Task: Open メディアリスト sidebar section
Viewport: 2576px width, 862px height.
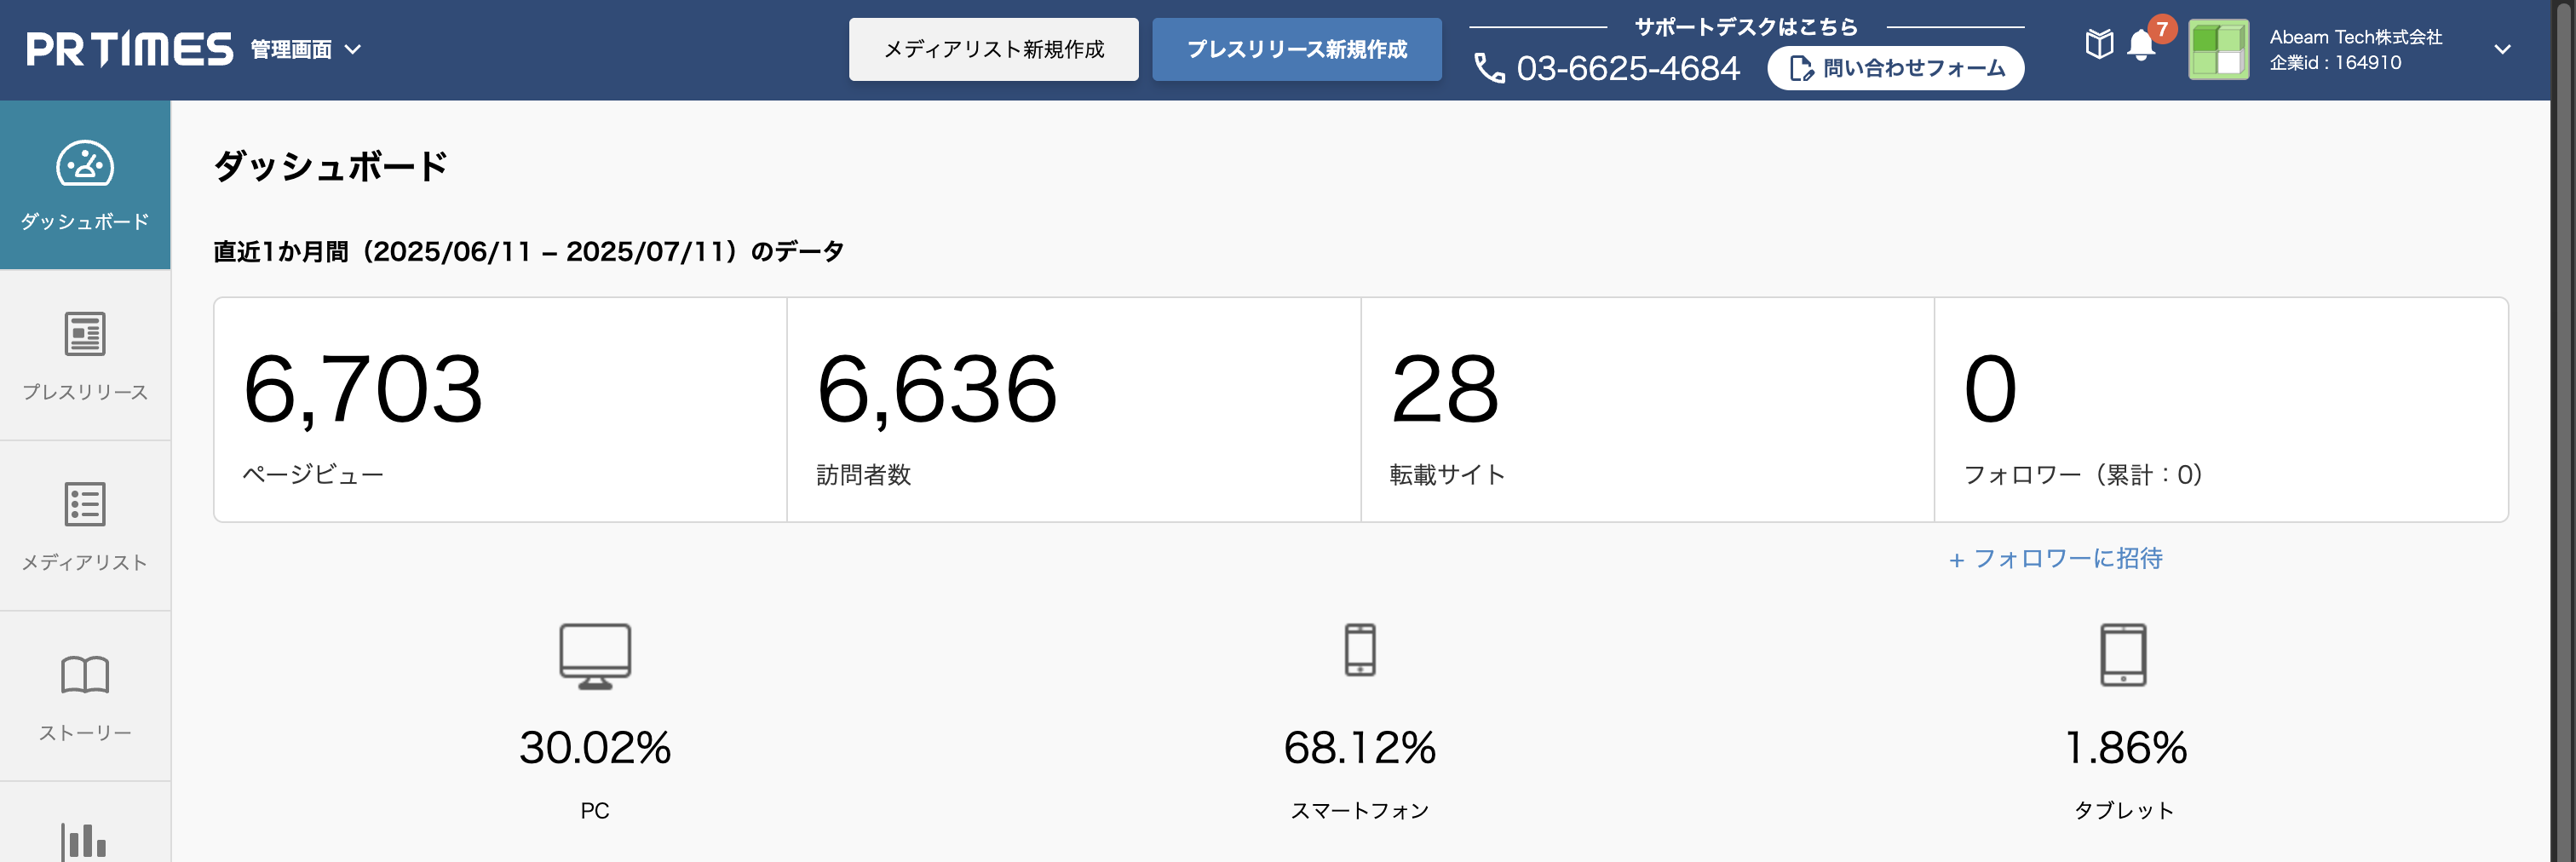Action: tap(85, 526)
